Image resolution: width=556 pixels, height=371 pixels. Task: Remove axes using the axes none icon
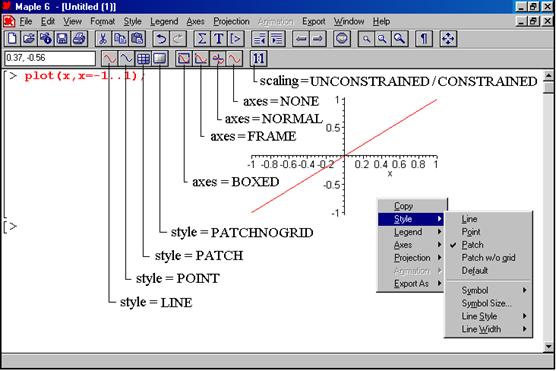coord(234,59)
